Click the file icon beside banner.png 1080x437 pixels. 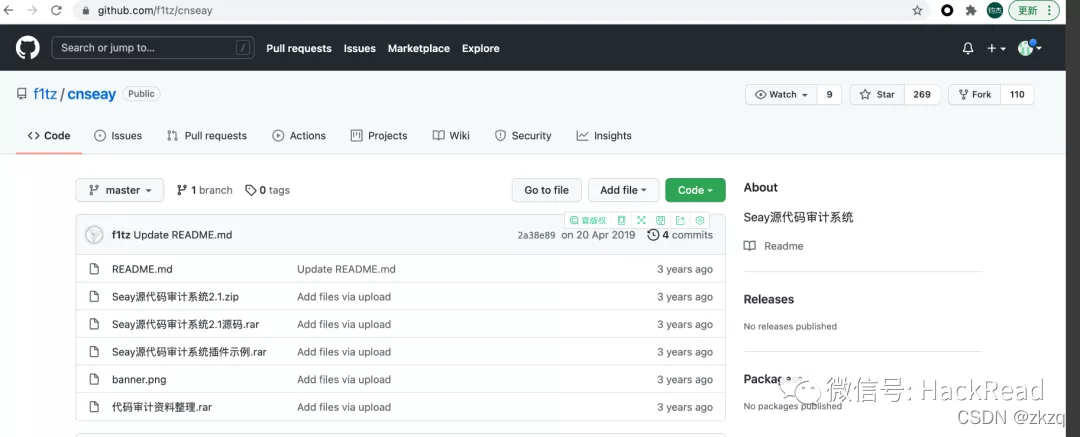point(94,379)
